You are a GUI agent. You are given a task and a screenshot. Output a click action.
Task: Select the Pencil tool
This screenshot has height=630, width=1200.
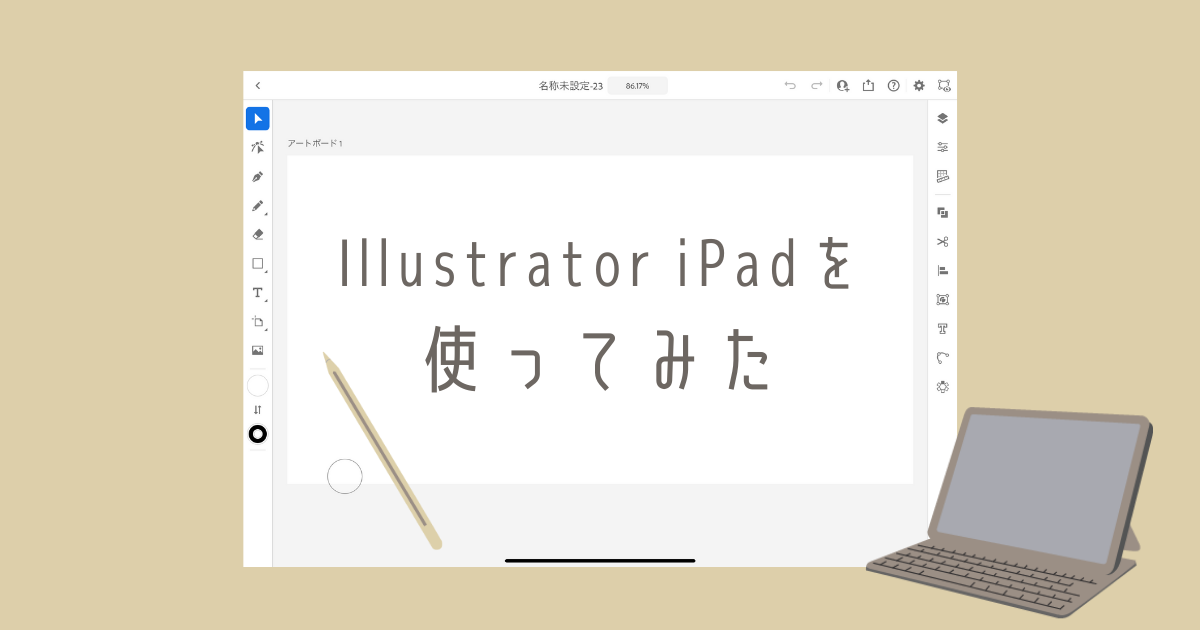(x=258, y=206)
